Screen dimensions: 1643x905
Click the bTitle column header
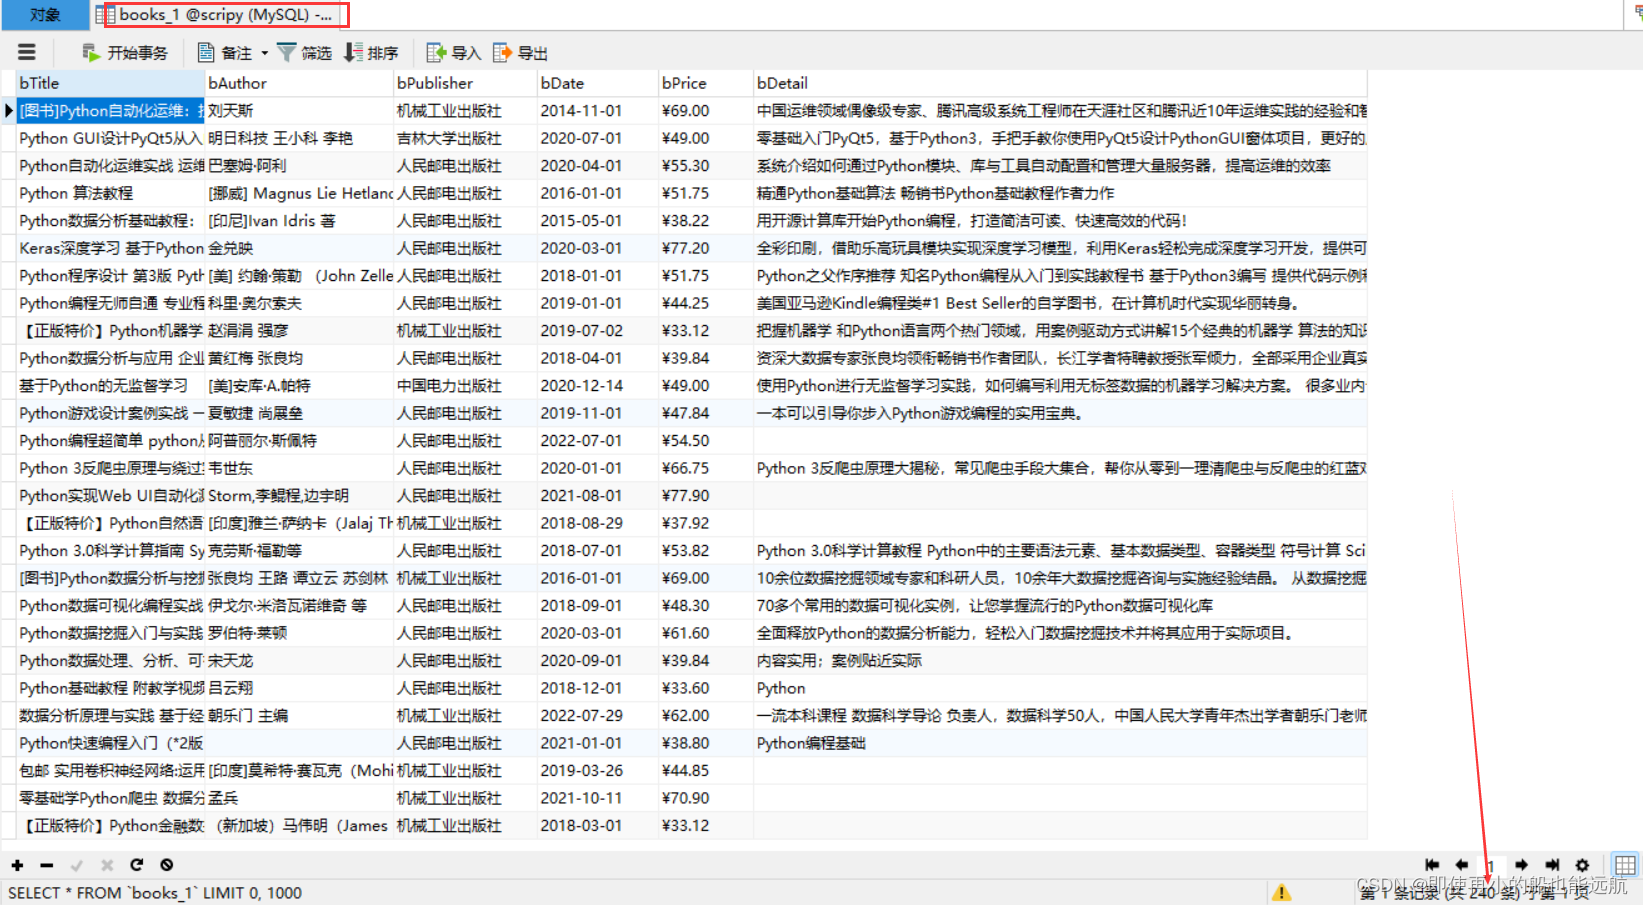tap(110, 83)
